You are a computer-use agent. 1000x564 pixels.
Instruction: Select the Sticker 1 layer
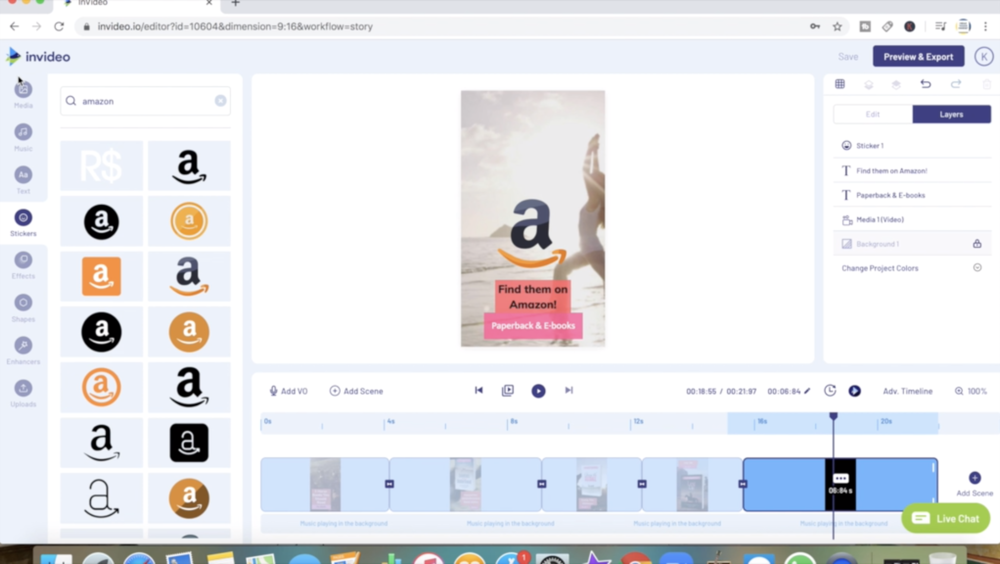click(869, 146)
